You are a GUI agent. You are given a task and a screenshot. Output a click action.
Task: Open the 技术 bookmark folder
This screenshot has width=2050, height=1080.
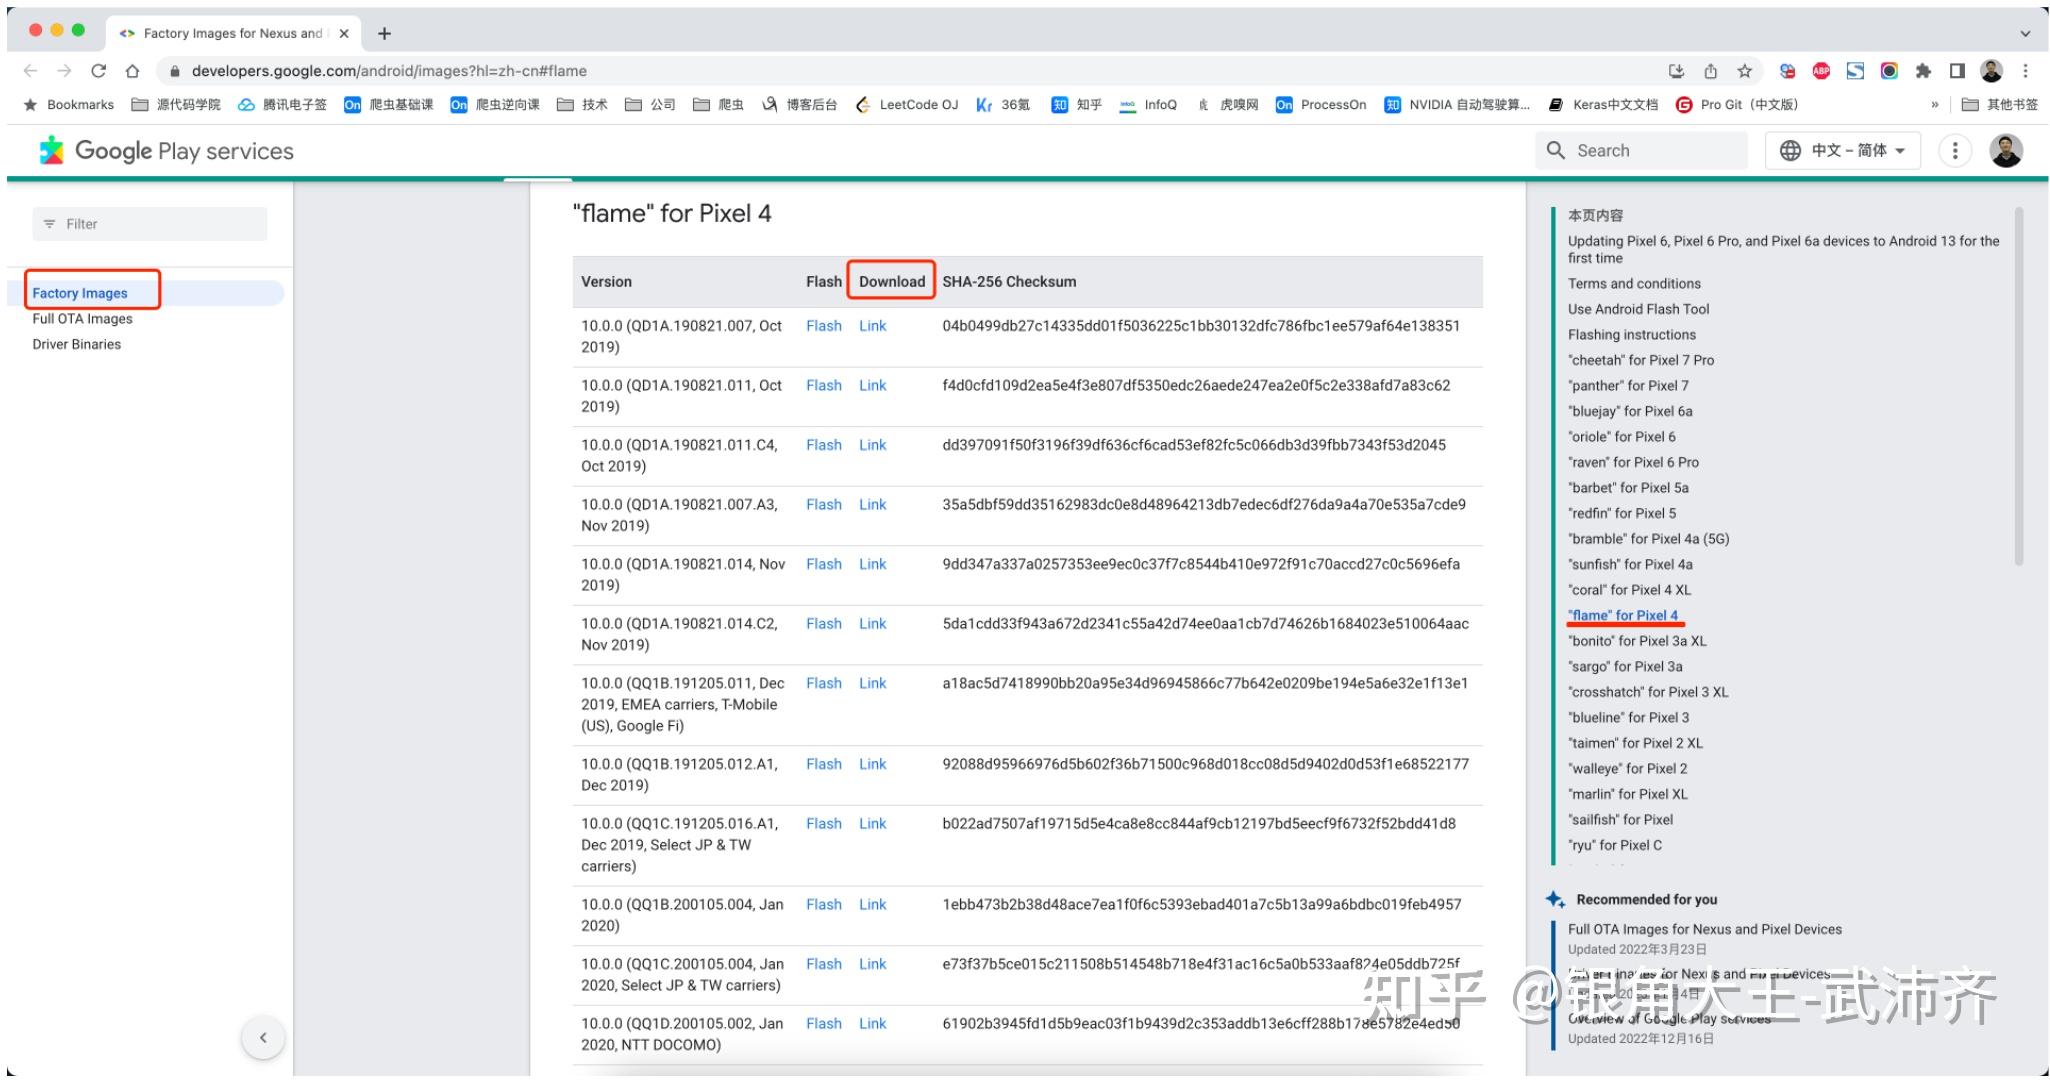pos(582,105)
